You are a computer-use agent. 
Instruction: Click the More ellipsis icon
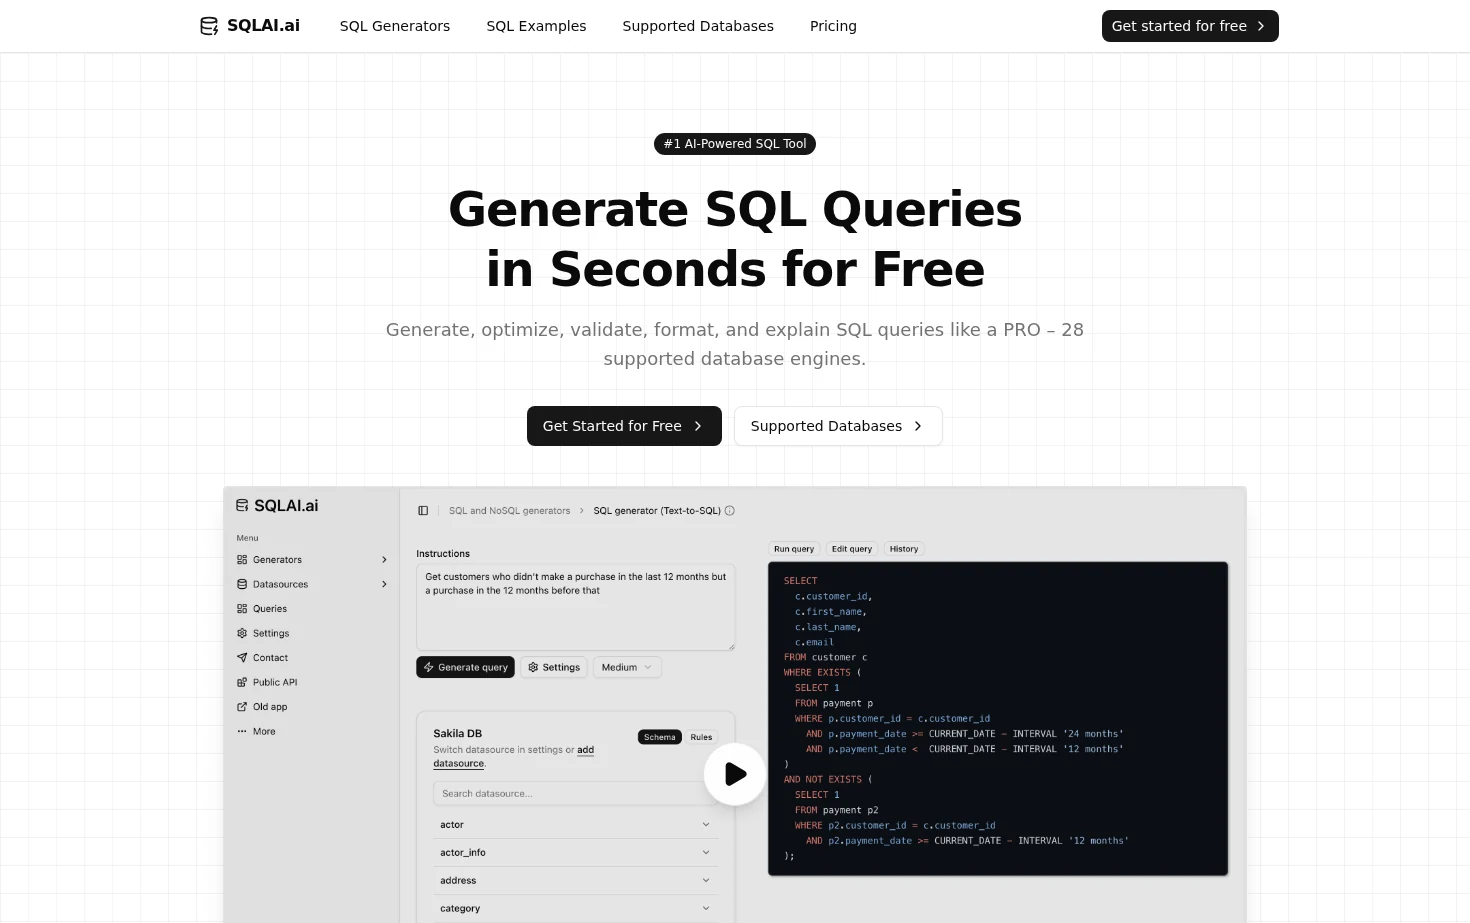[x=242, y=731]
